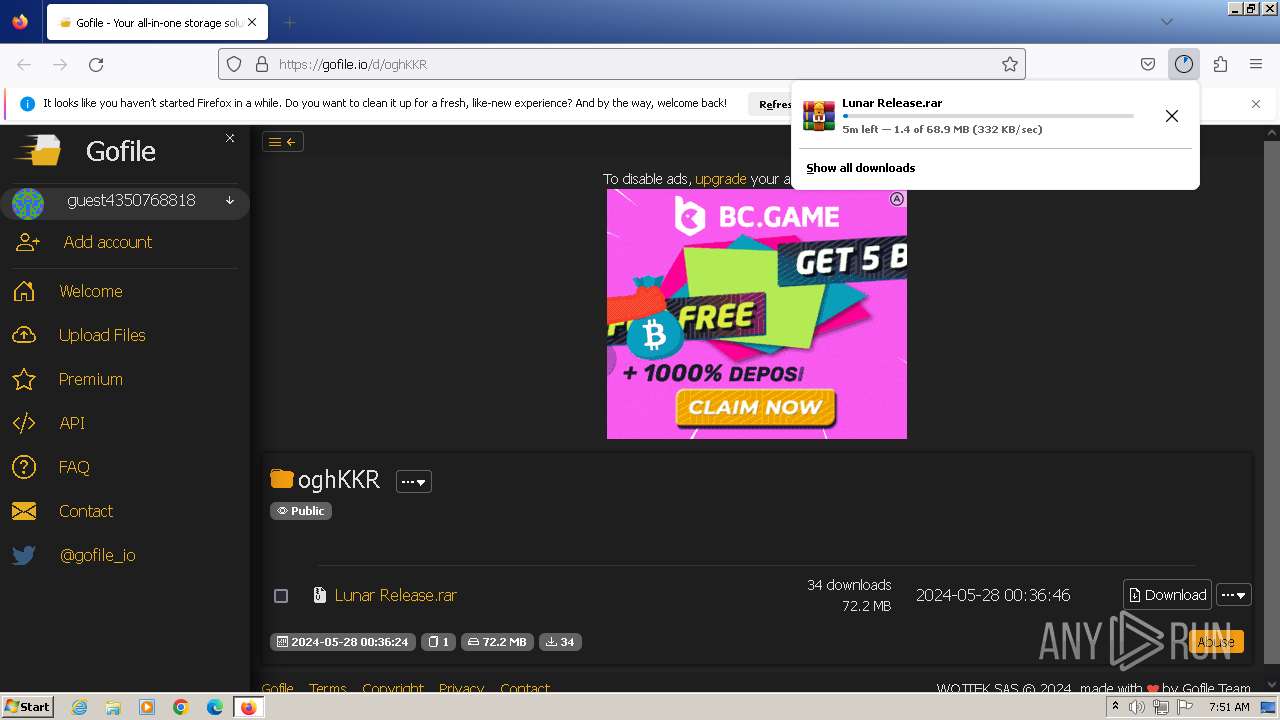Click the Firefox reload button
Viewport: 1280px width, 720px height.
96,64
